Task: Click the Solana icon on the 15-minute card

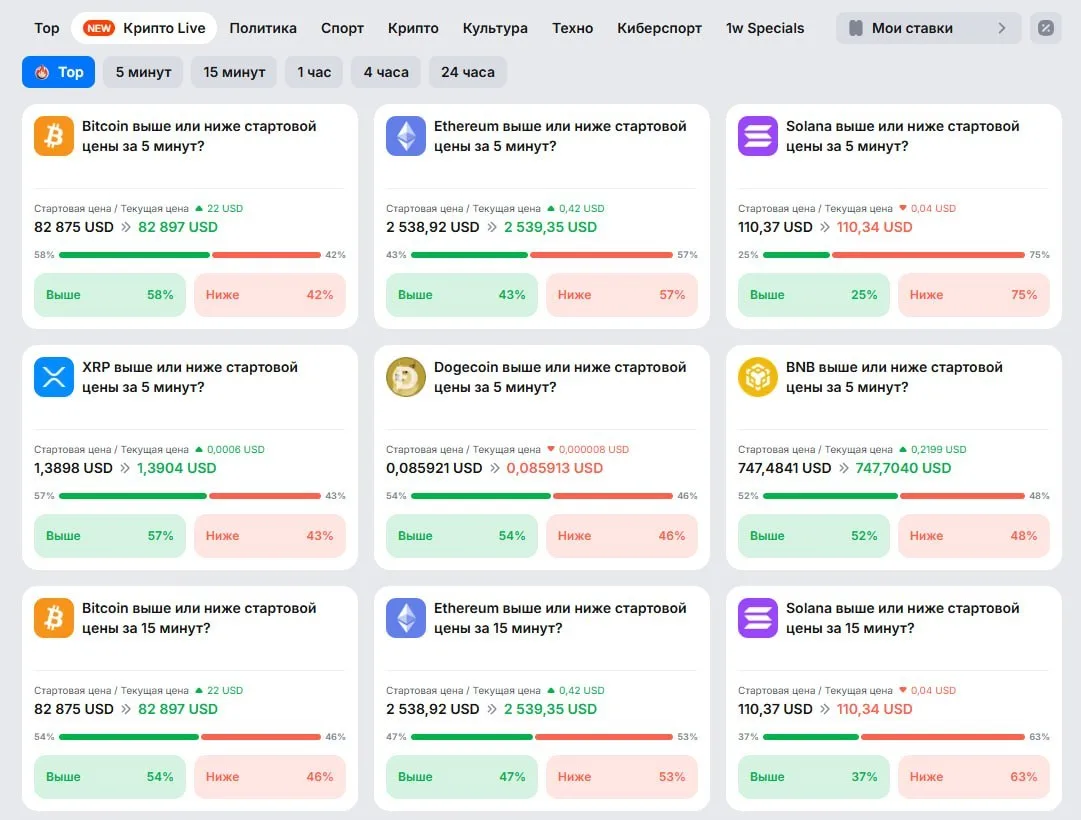Action: click(x=758, y=618)
